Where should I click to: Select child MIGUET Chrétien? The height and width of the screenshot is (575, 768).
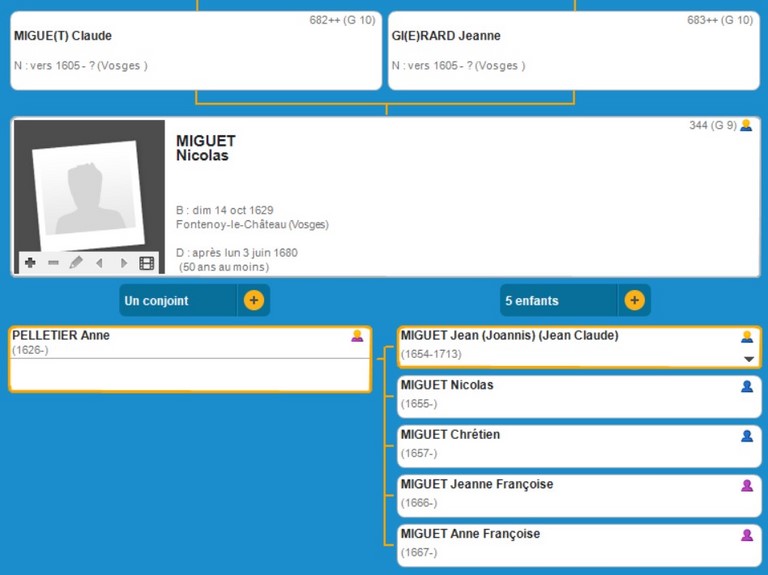(560, 444)
